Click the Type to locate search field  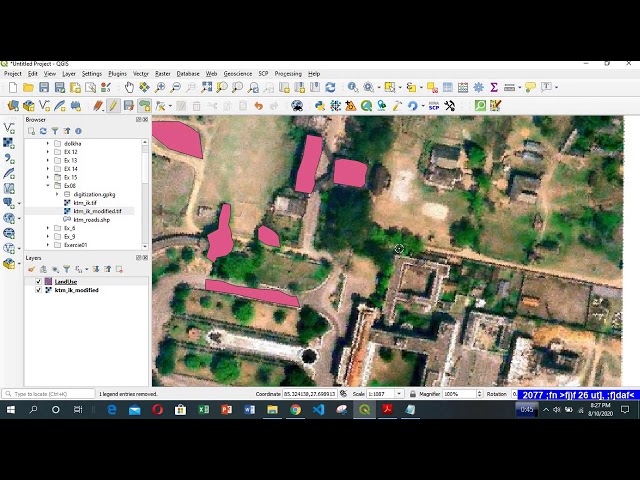pyautogui.click(x=49, y=394)
